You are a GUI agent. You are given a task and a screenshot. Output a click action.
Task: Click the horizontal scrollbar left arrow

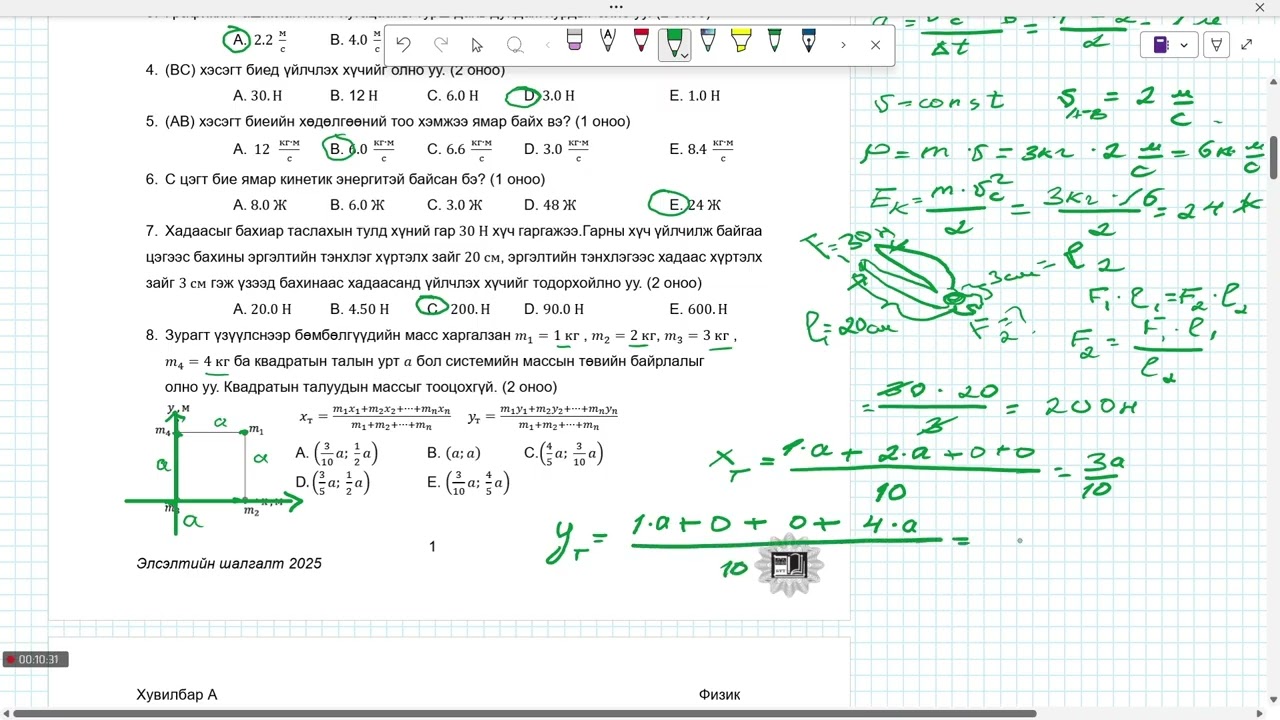[6, 713]
